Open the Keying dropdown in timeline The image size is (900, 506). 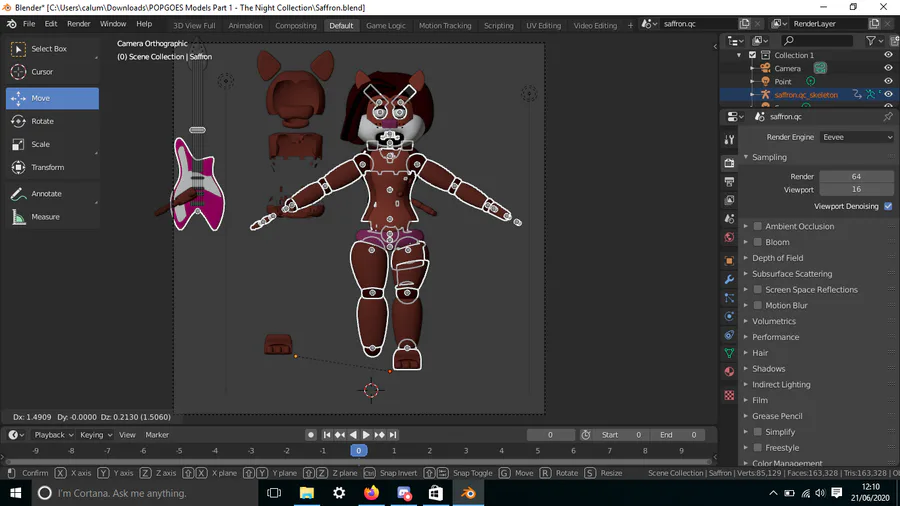tap(96, 435)
